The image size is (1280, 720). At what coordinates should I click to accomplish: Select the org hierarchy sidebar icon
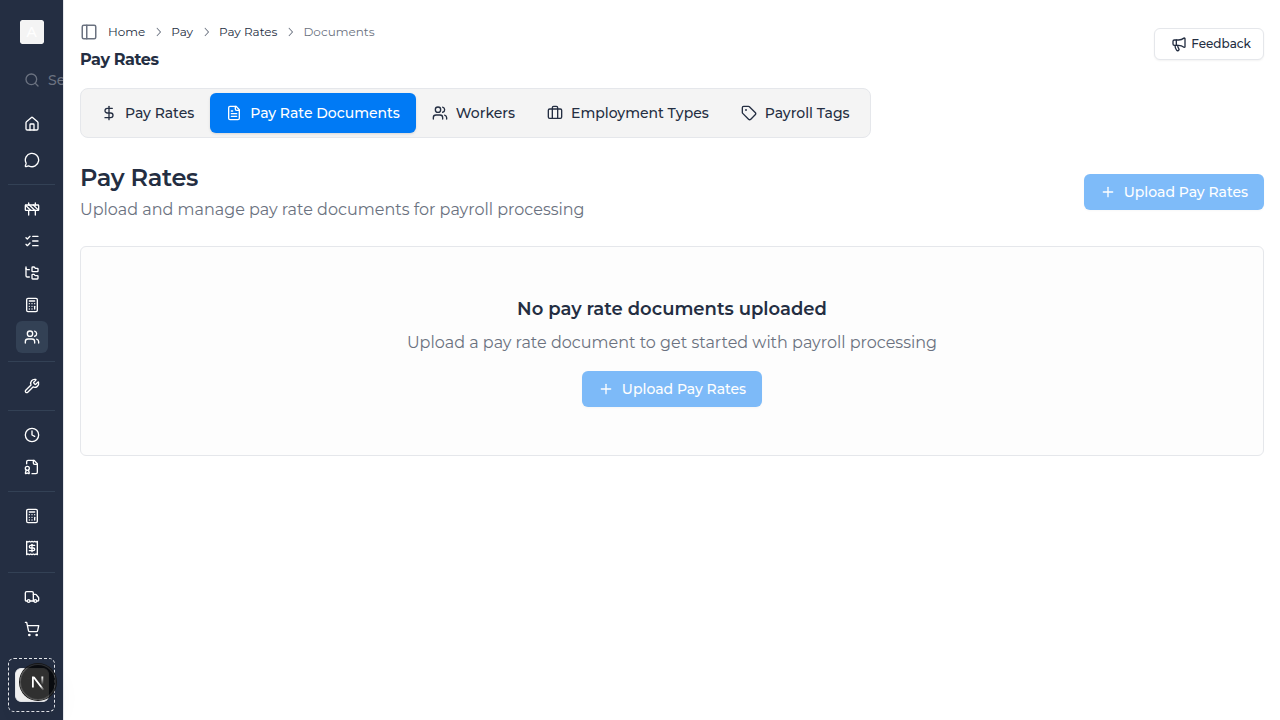(x=32, y=272)
